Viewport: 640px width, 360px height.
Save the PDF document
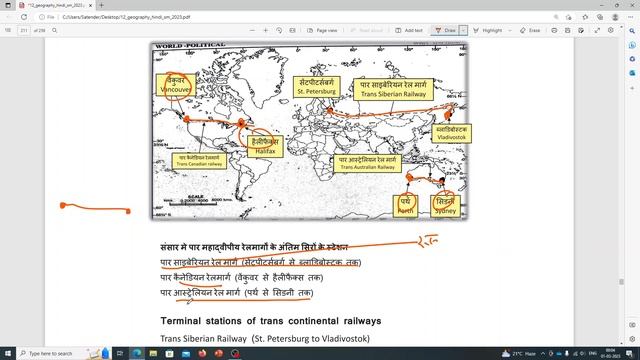(x=568, y=30)
